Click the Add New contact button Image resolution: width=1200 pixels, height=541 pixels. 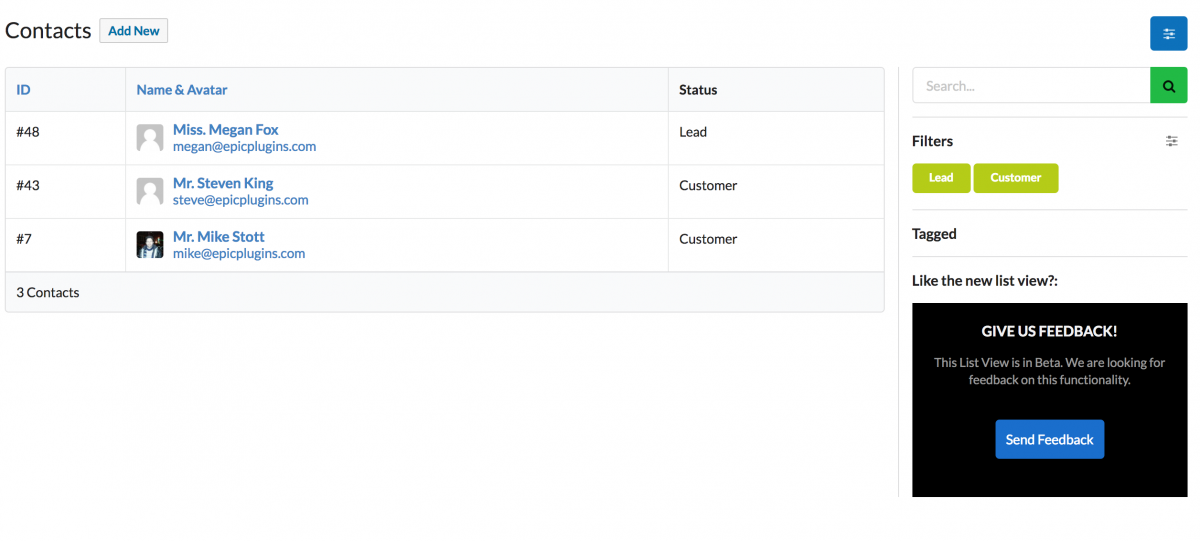134,31
